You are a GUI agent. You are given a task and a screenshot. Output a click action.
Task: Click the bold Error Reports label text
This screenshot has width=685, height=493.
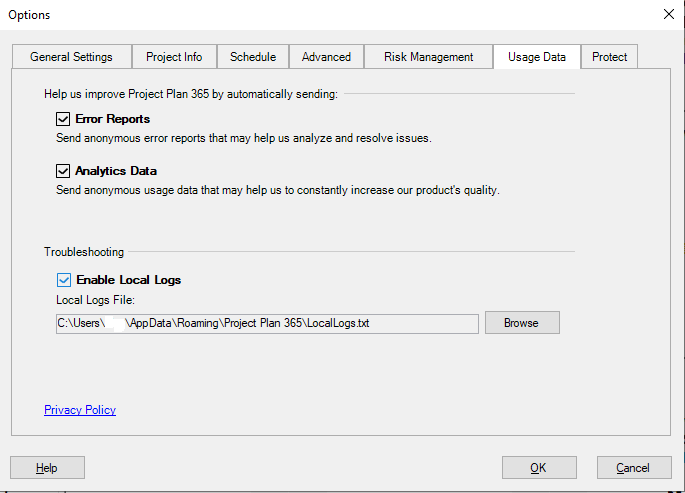pyautogui.click(x=113, y=119)
